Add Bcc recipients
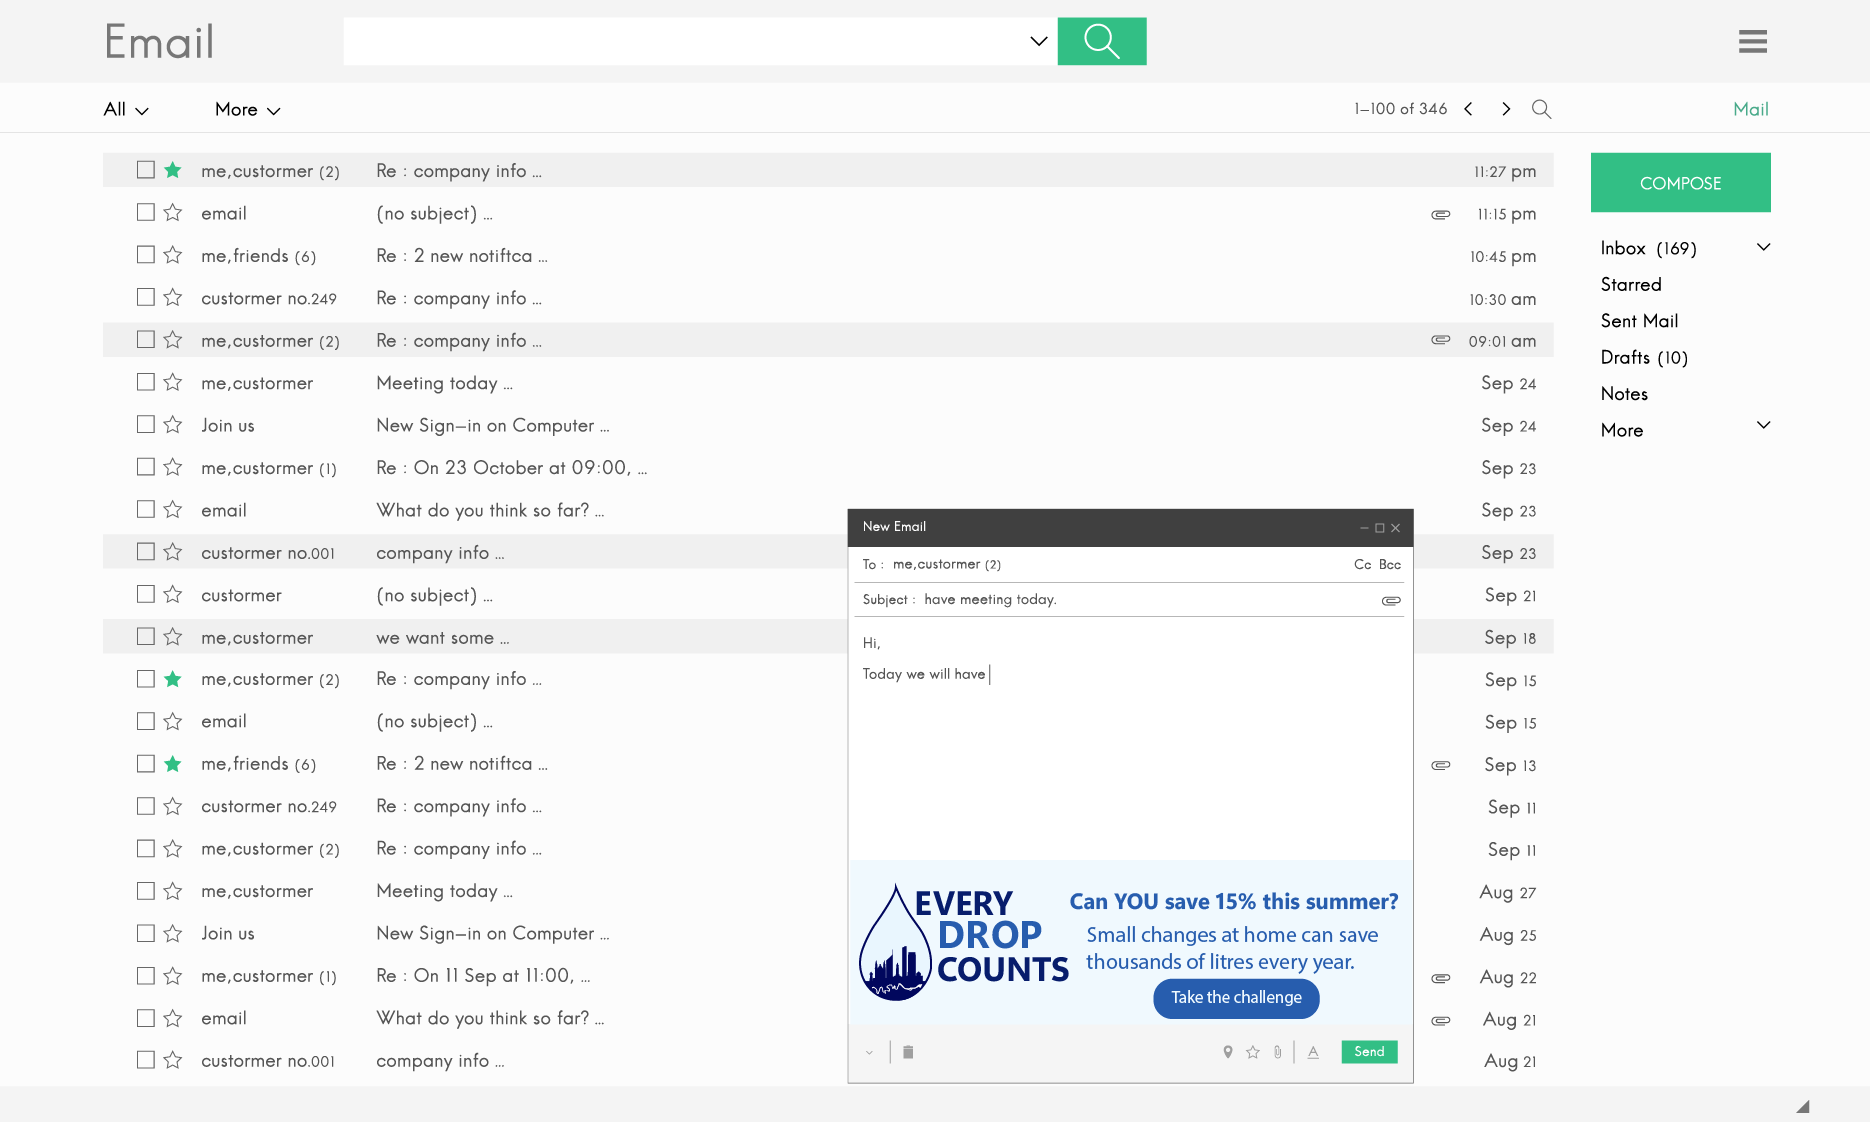 [1390, 565]
